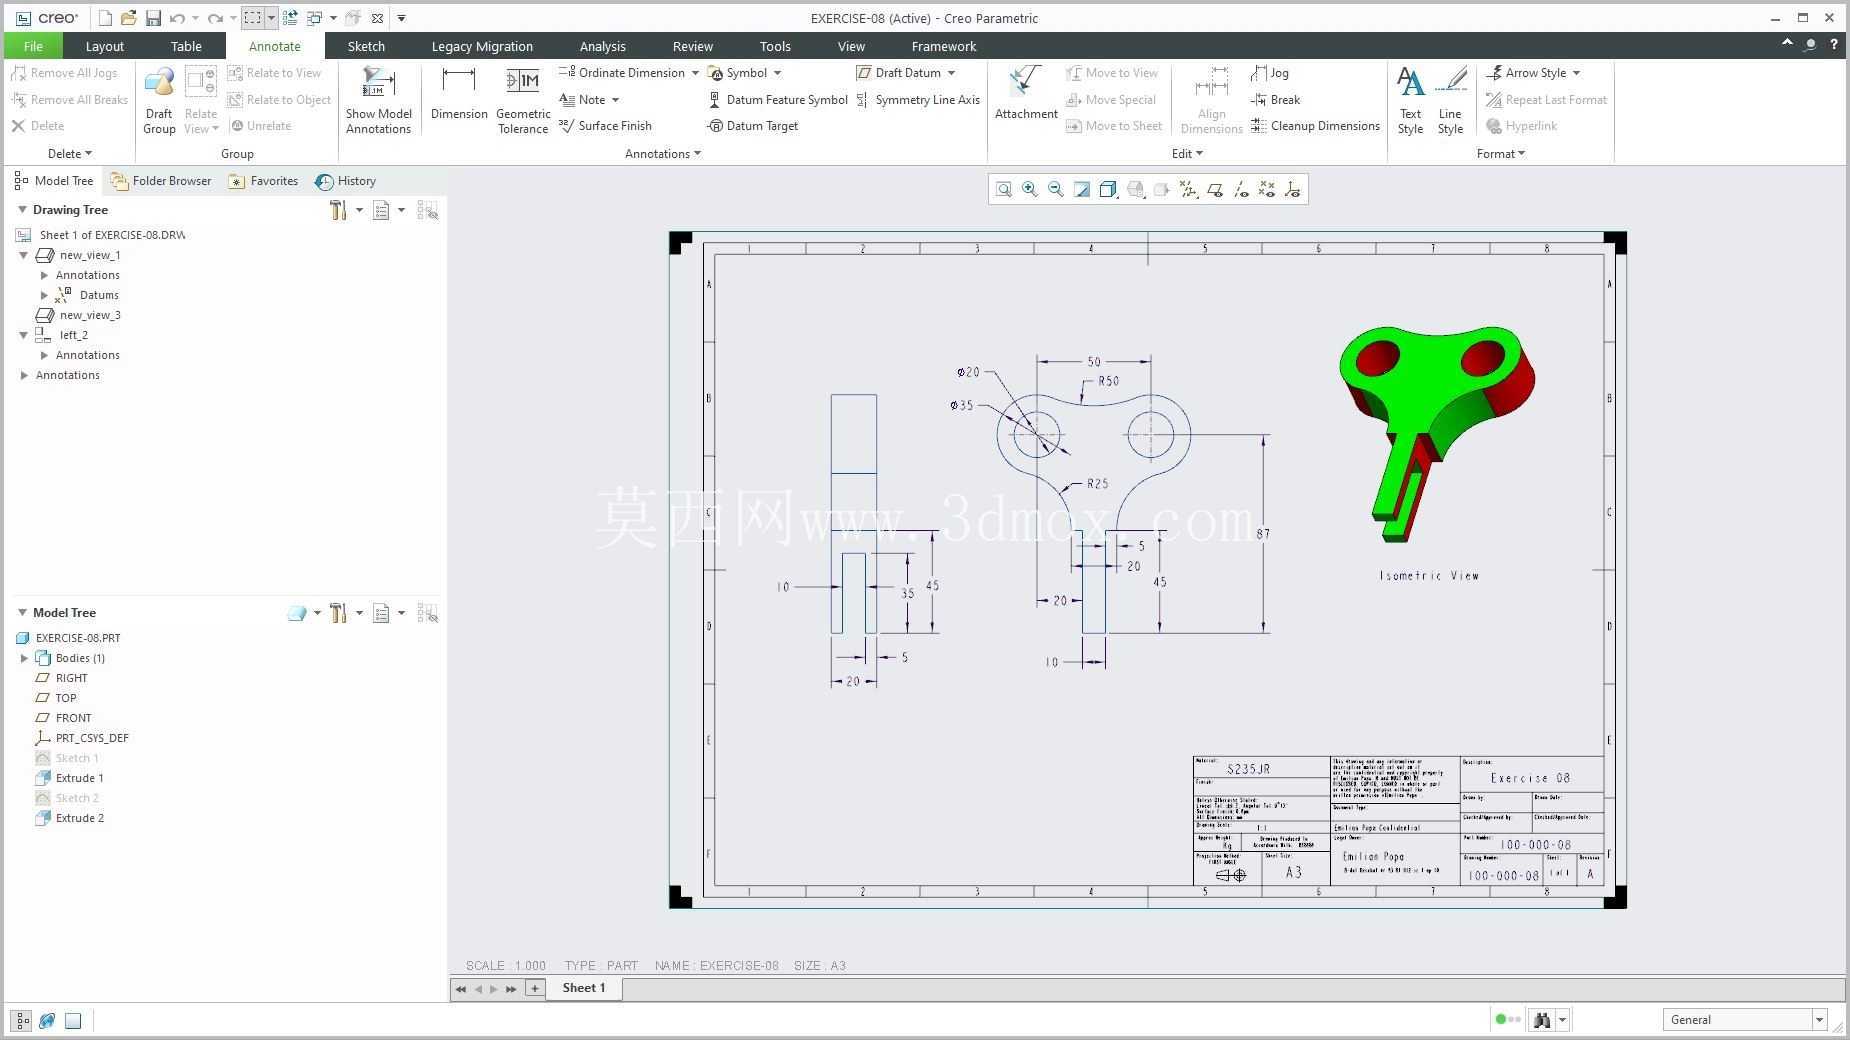Click Show Model Annotations
1850x1040 pixels.
pos(378,100)
